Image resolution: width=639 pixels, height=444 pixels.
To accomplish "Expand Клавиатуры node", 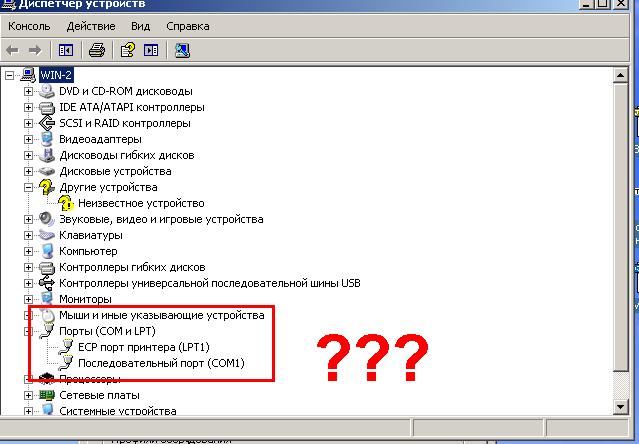I will click(x=28, y=235).
